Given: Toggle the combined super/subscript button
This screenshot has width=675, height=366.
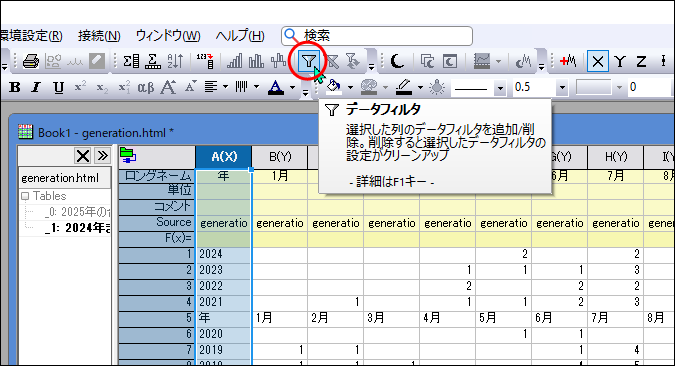Looking at the screenshot, I should [124, 87].
